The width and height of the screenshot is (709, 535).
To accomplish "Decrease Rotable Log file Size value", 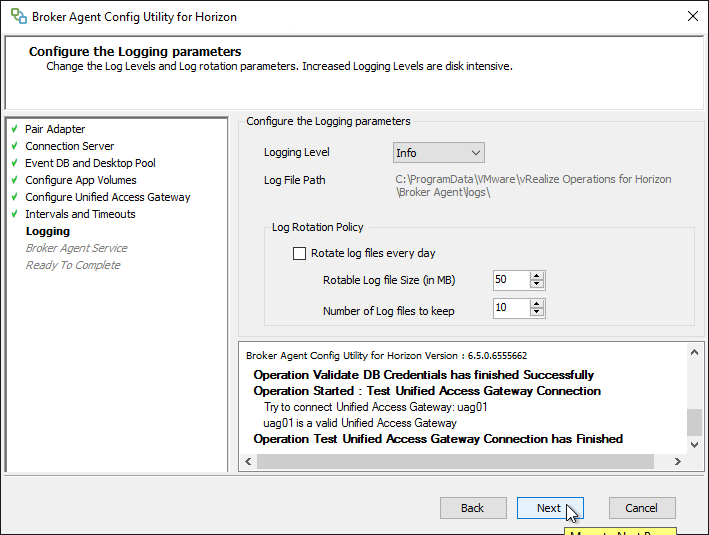I will pyautogui.click(x=537, y=284).
